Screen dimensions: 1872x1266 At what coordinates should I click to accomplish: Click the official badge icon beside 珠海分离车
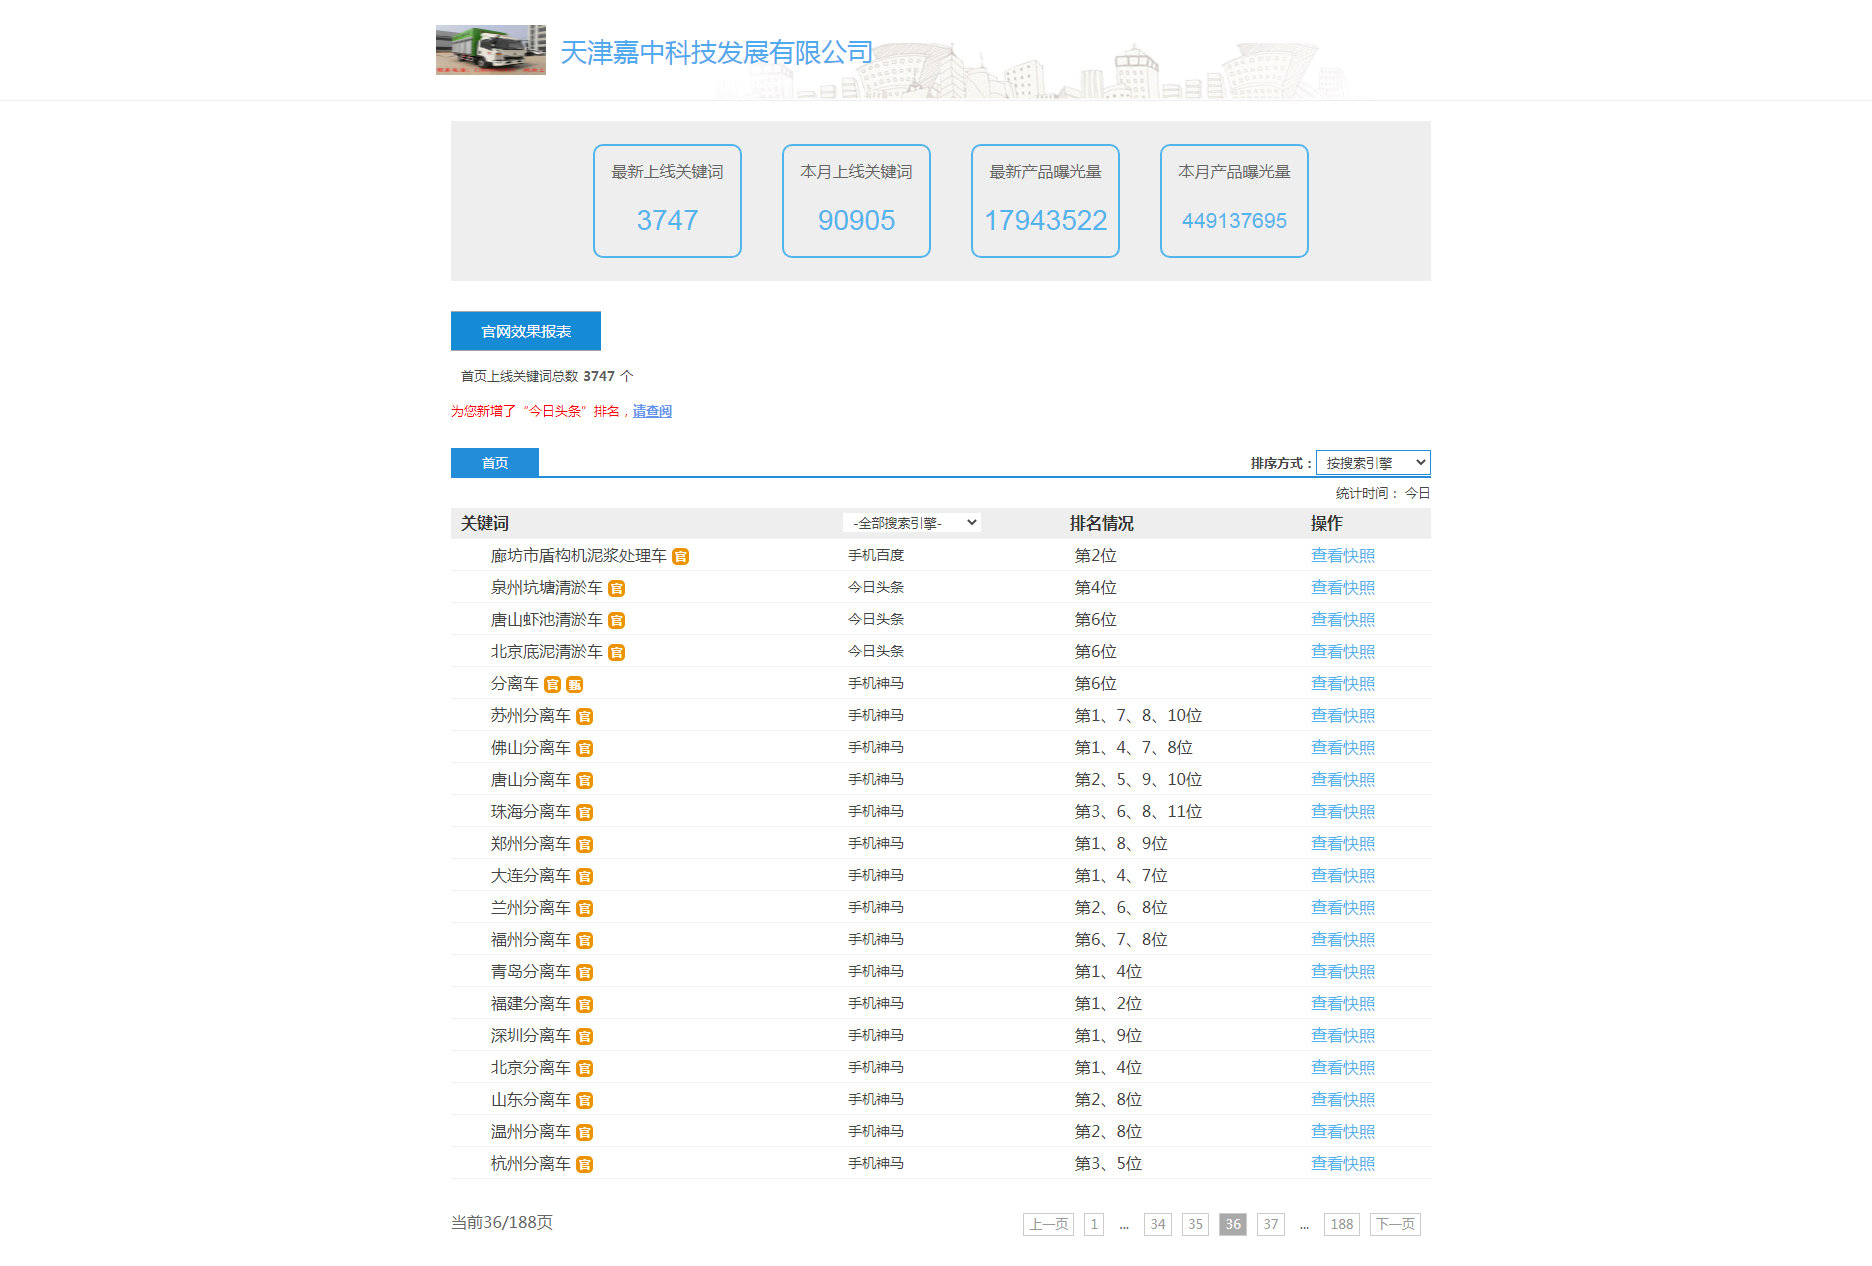point(585,813)
